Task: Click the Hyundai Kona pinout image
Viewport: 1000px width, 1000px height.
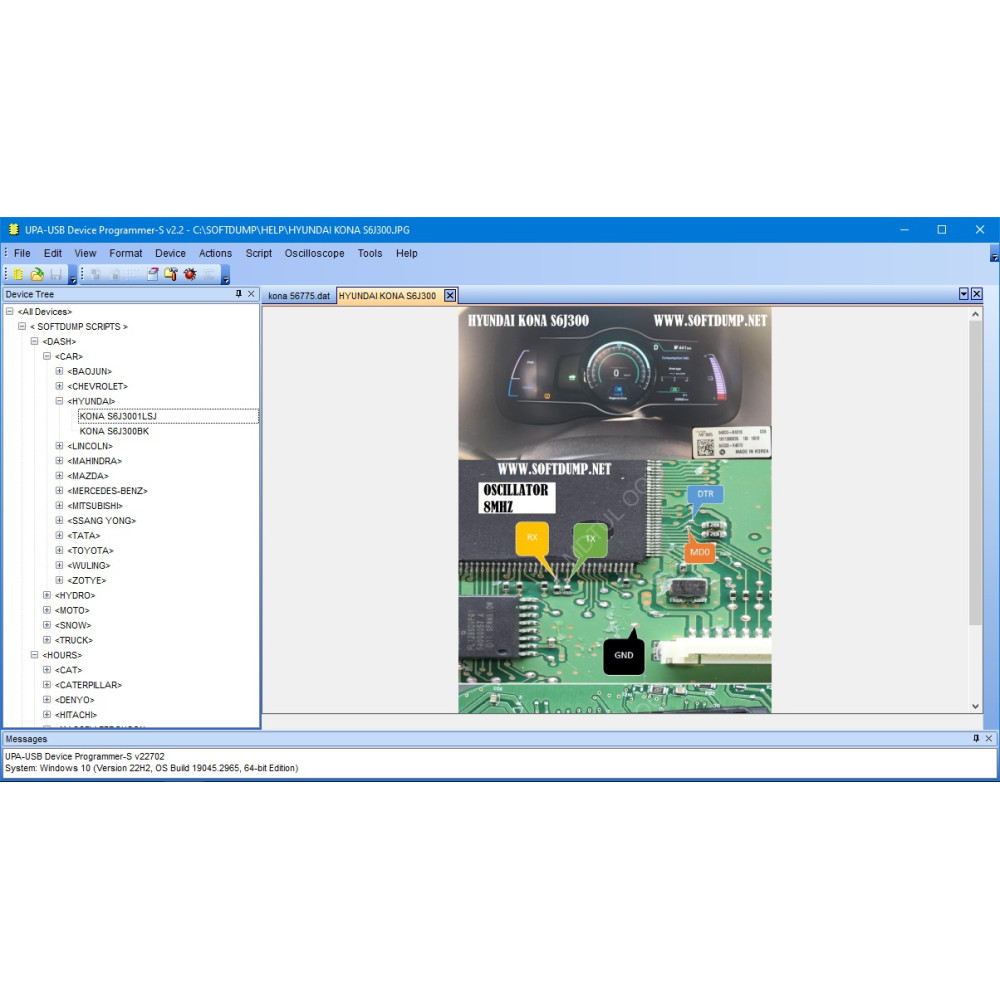Action: [615, 510]
